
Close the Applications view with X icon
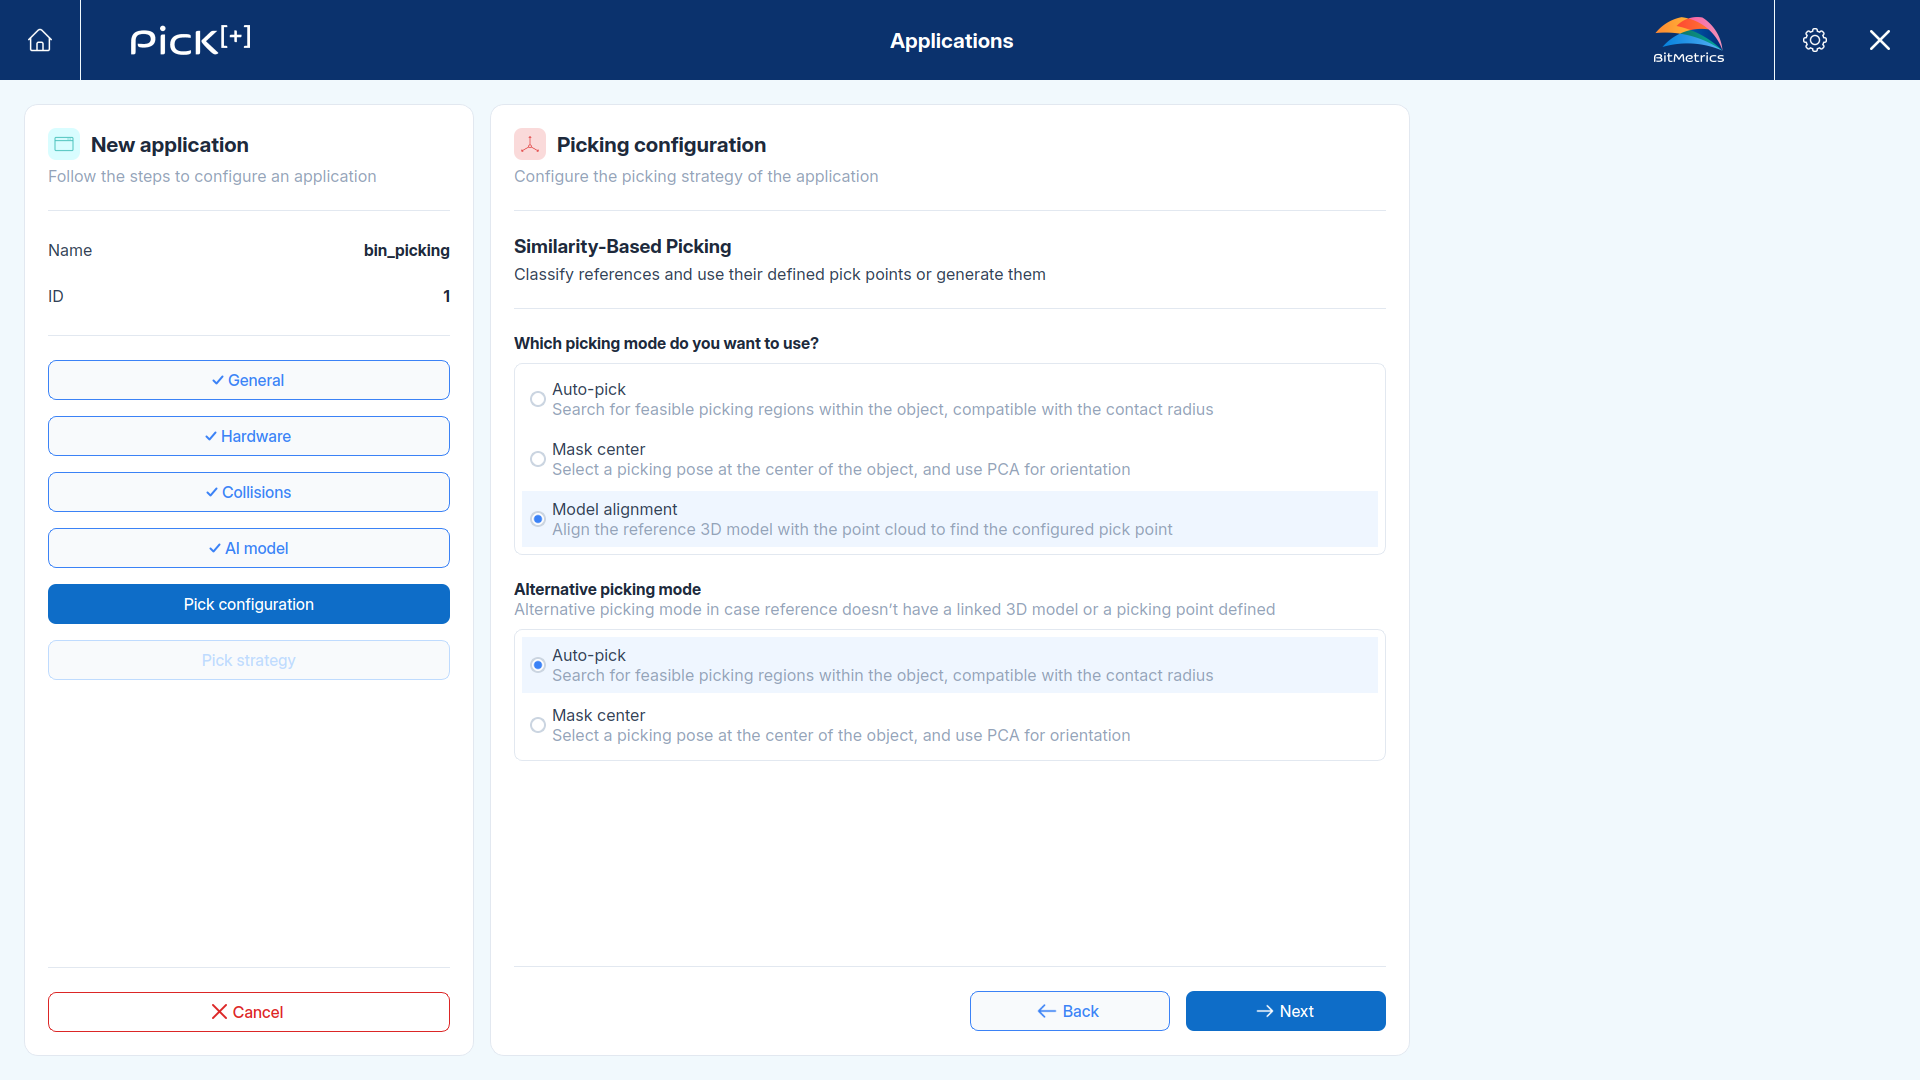point(1880,40)
